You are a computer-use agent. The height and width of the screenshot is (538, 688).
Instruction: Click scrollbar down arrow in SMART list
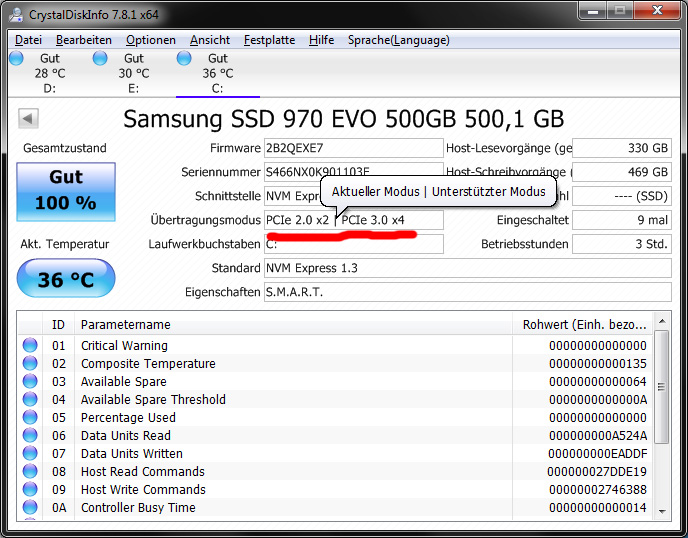point(662,511)
